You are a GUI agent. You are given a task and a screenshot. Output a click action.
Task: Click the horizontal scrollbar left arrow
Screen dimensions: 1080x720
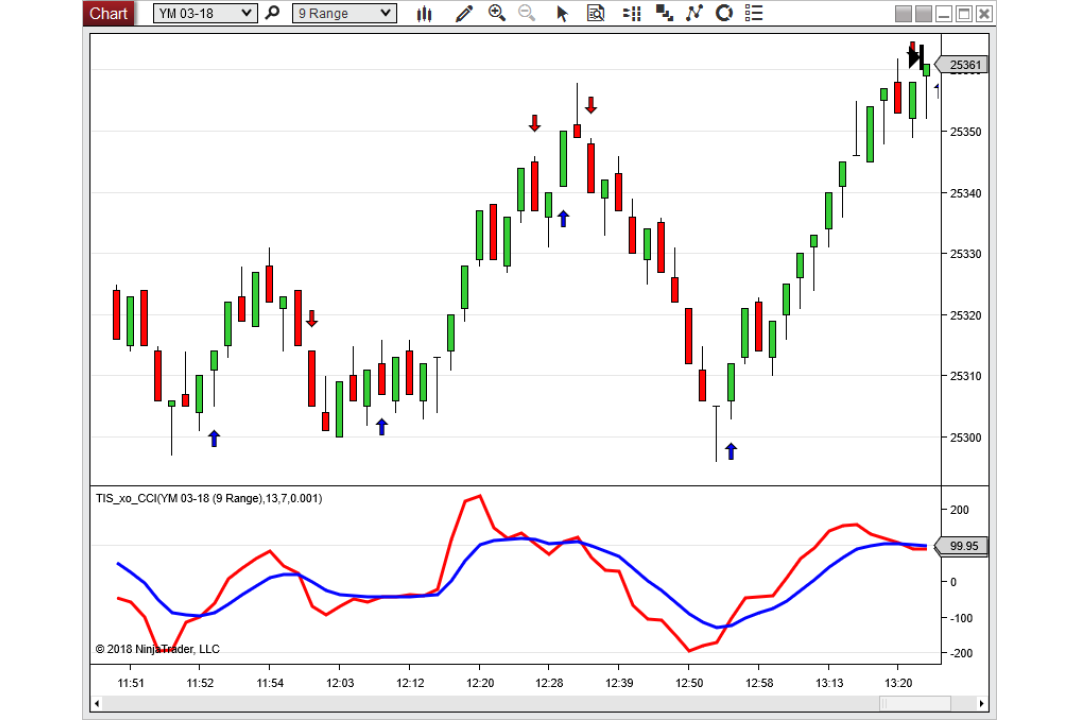point(97,703)
